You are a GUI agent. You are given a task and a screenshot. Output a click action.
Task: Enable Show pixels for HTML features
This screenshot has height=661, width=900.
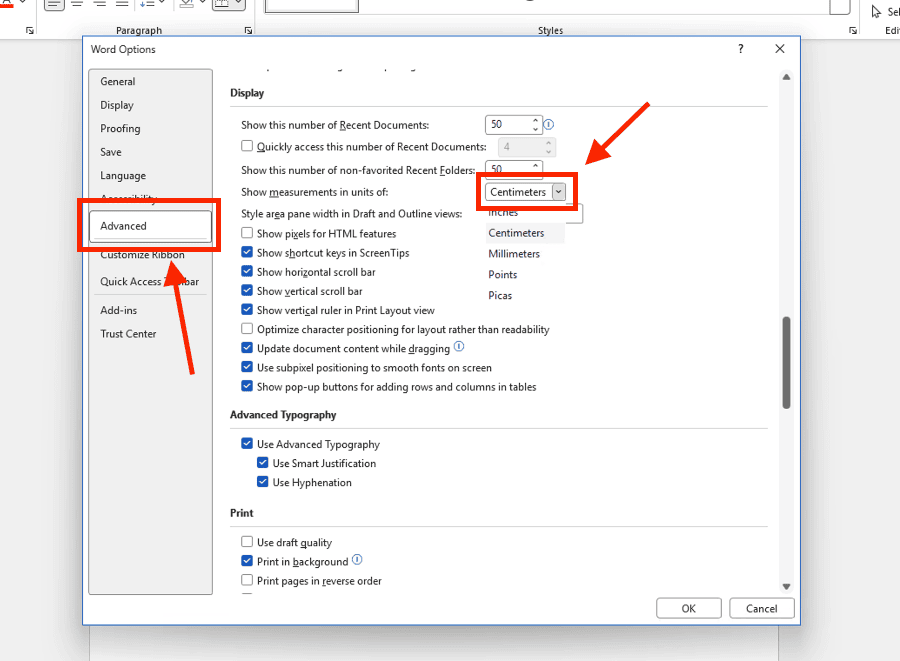click(247, 233)
